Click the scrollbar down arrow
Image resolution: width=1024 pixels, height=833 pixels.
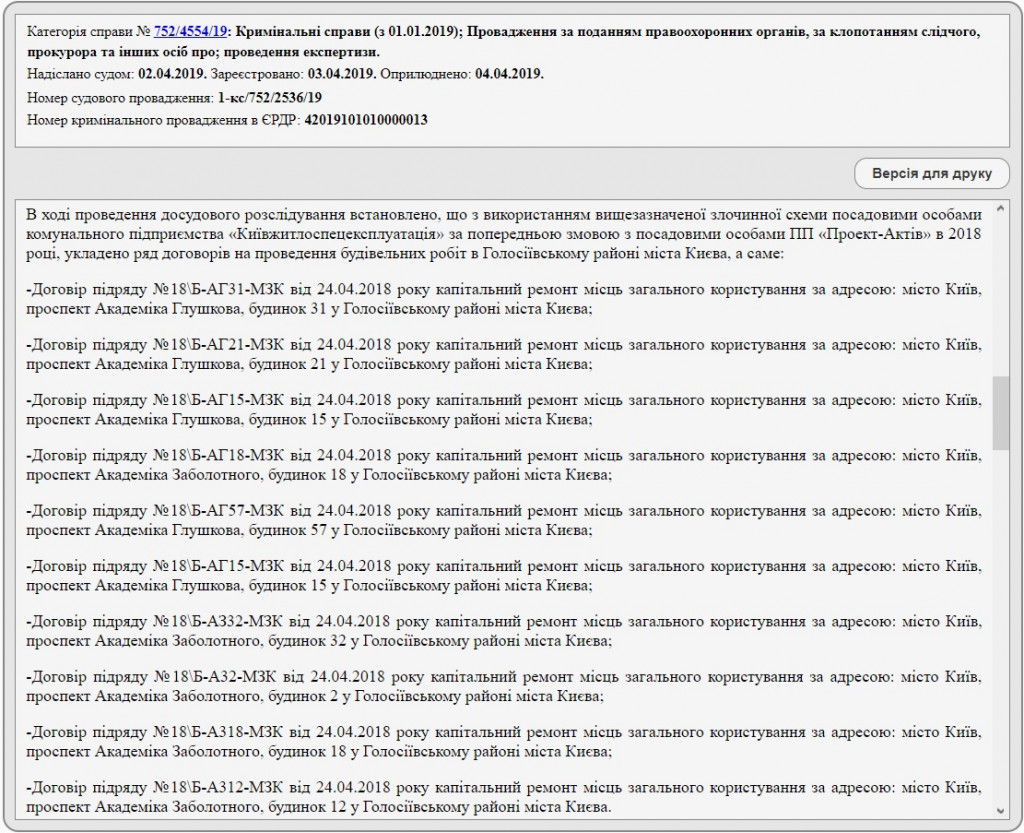click(1000, 808)
